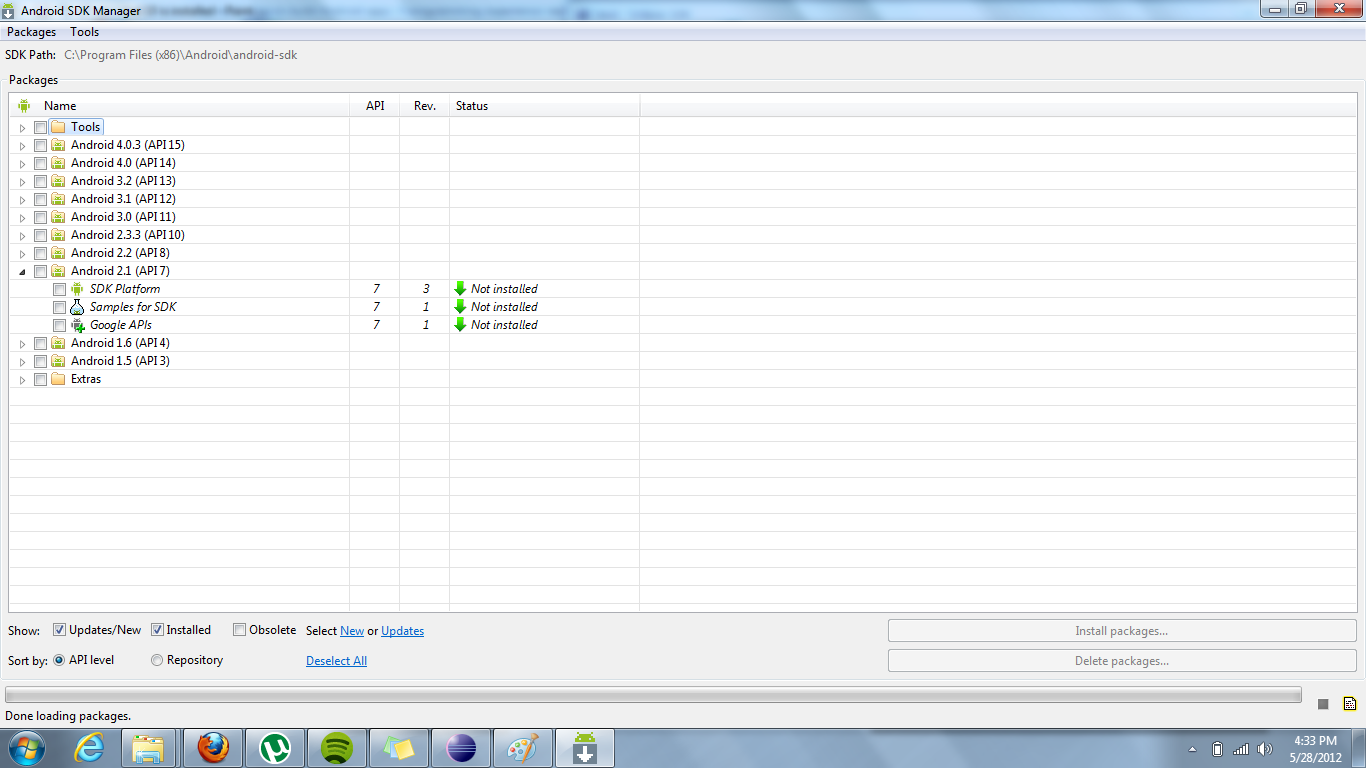Viewport: 1366px width, 768px height.
Task: Click the green download arrow for Samples for SDK
Action: [460, 307]
